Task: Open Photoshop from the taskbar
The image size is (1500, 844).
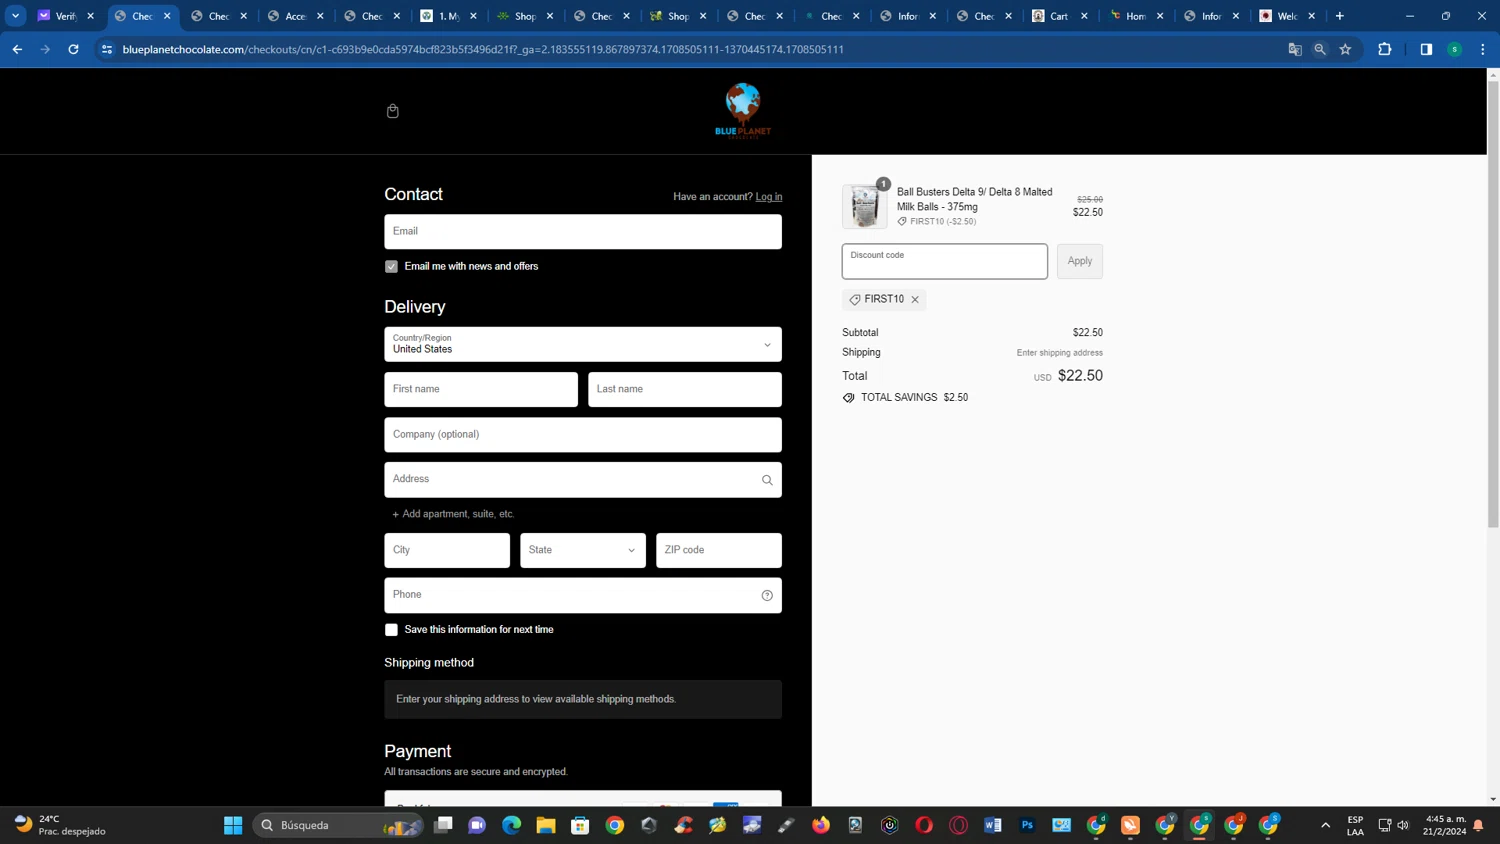Action: [x=1027, y=825]
